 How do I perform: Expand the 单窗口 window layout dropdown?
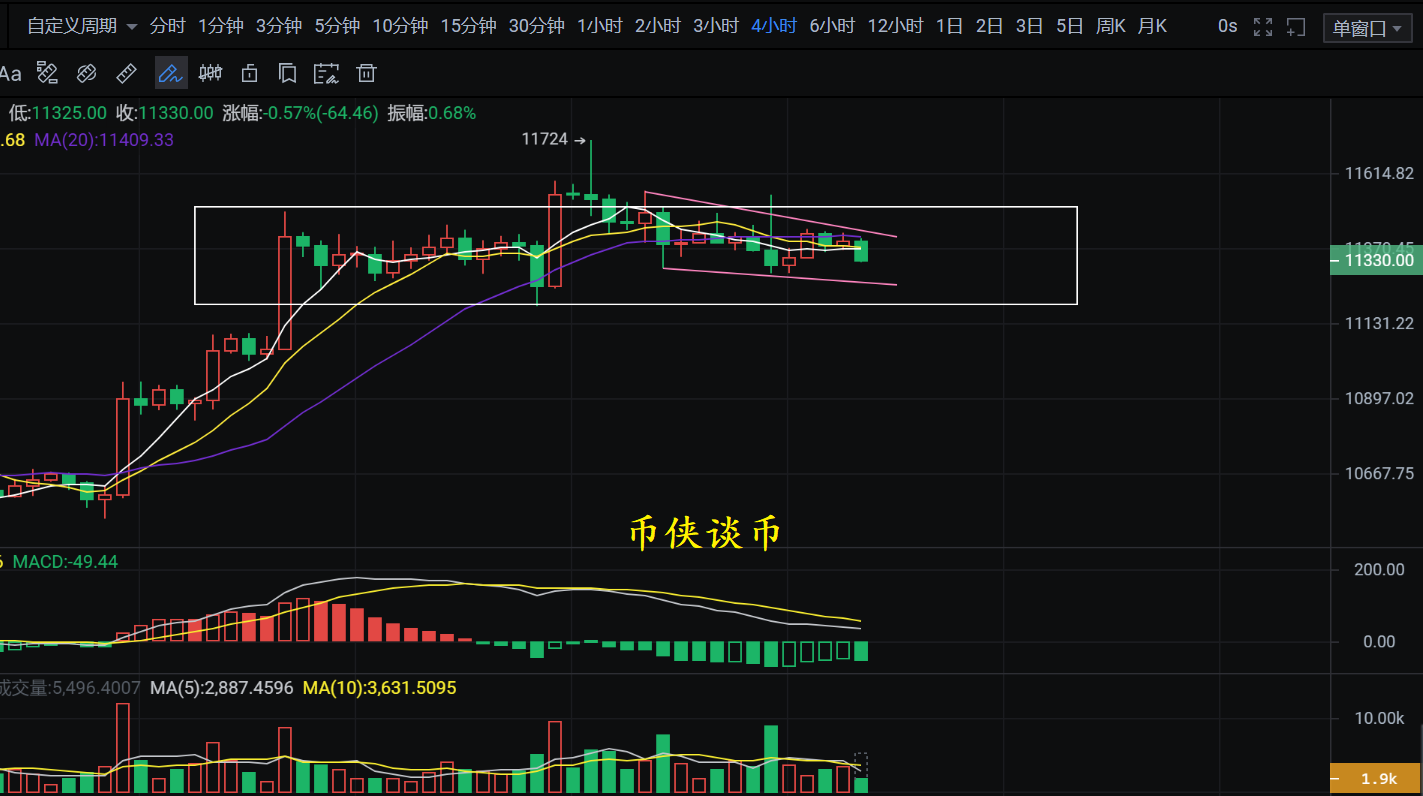click(1367, 28)
